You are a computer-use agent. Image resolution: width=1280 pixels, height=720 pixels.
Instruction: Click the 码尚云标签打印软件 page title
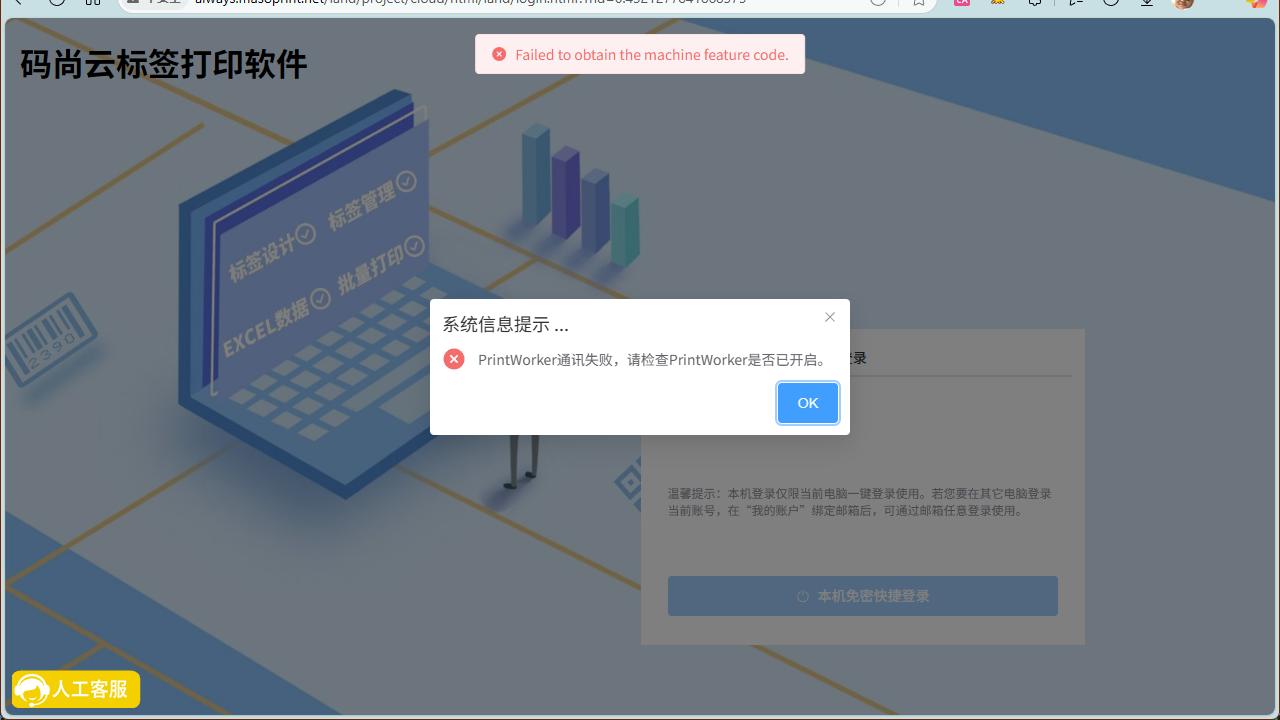tap(164, 64)
